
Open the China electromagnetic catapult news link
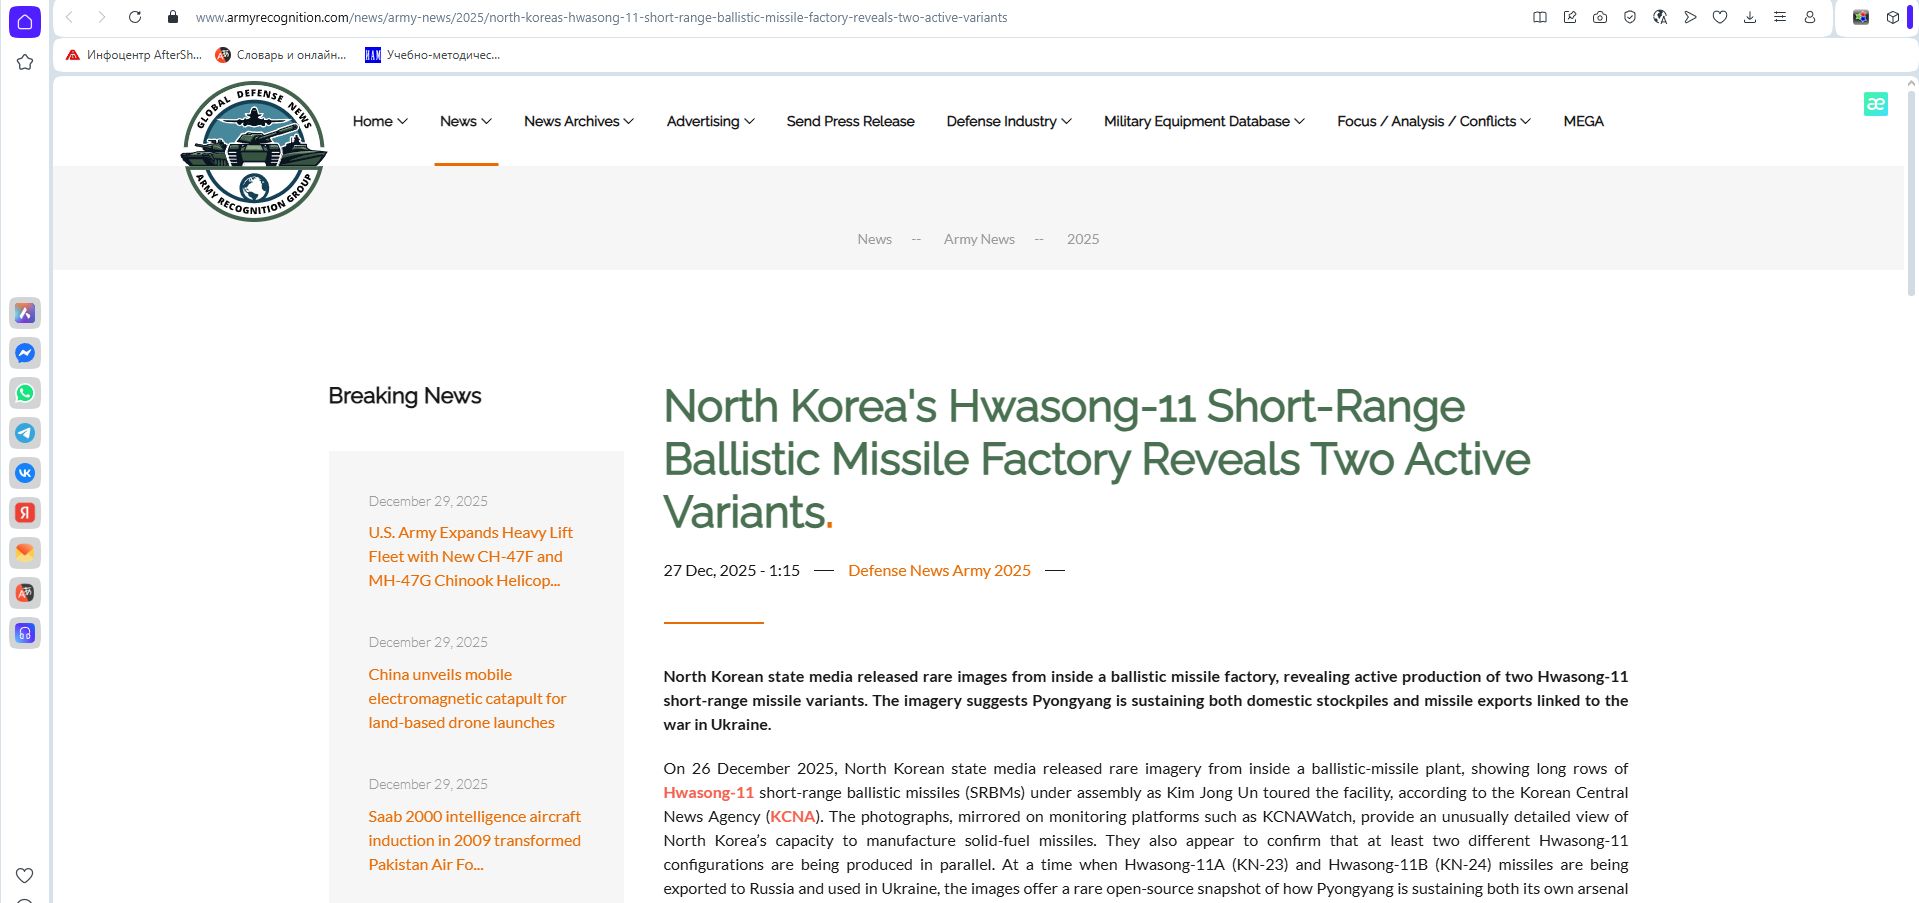pos(467,698)
